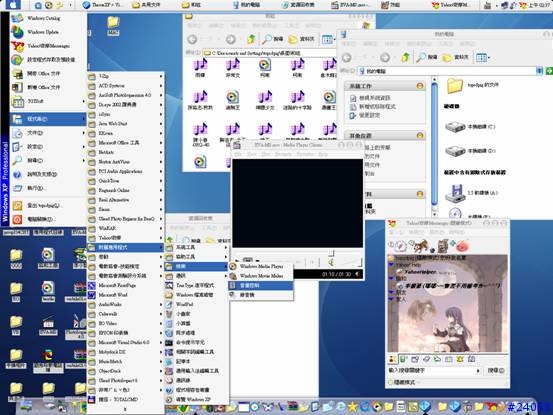Click 搜尋 button in My Computer toolbar
Image resolution: width=553 pixels, height=415 pixels.
tap(427, 57)
